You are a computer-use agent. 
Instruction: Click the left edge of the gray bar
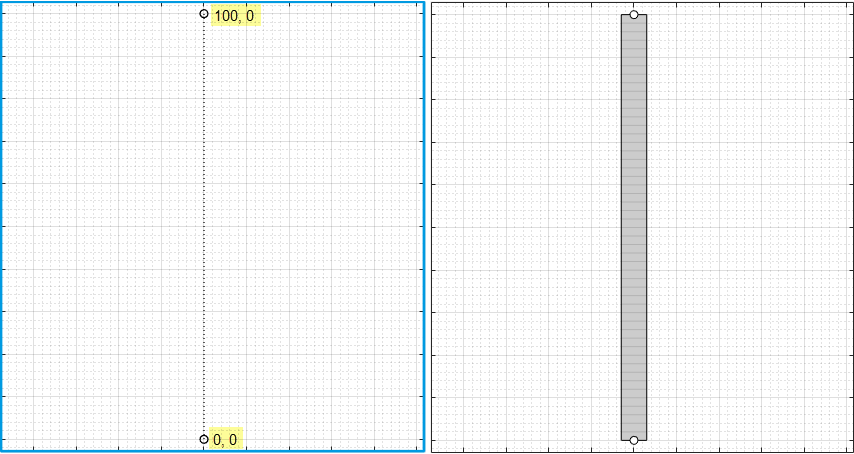coord(621,227)
